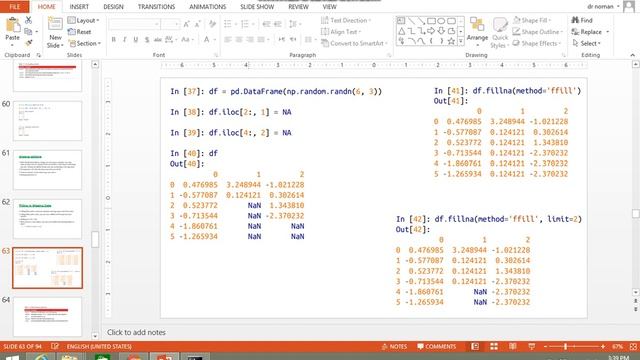
Task: Click the Cut scissors icon
Action: (28, 20)
